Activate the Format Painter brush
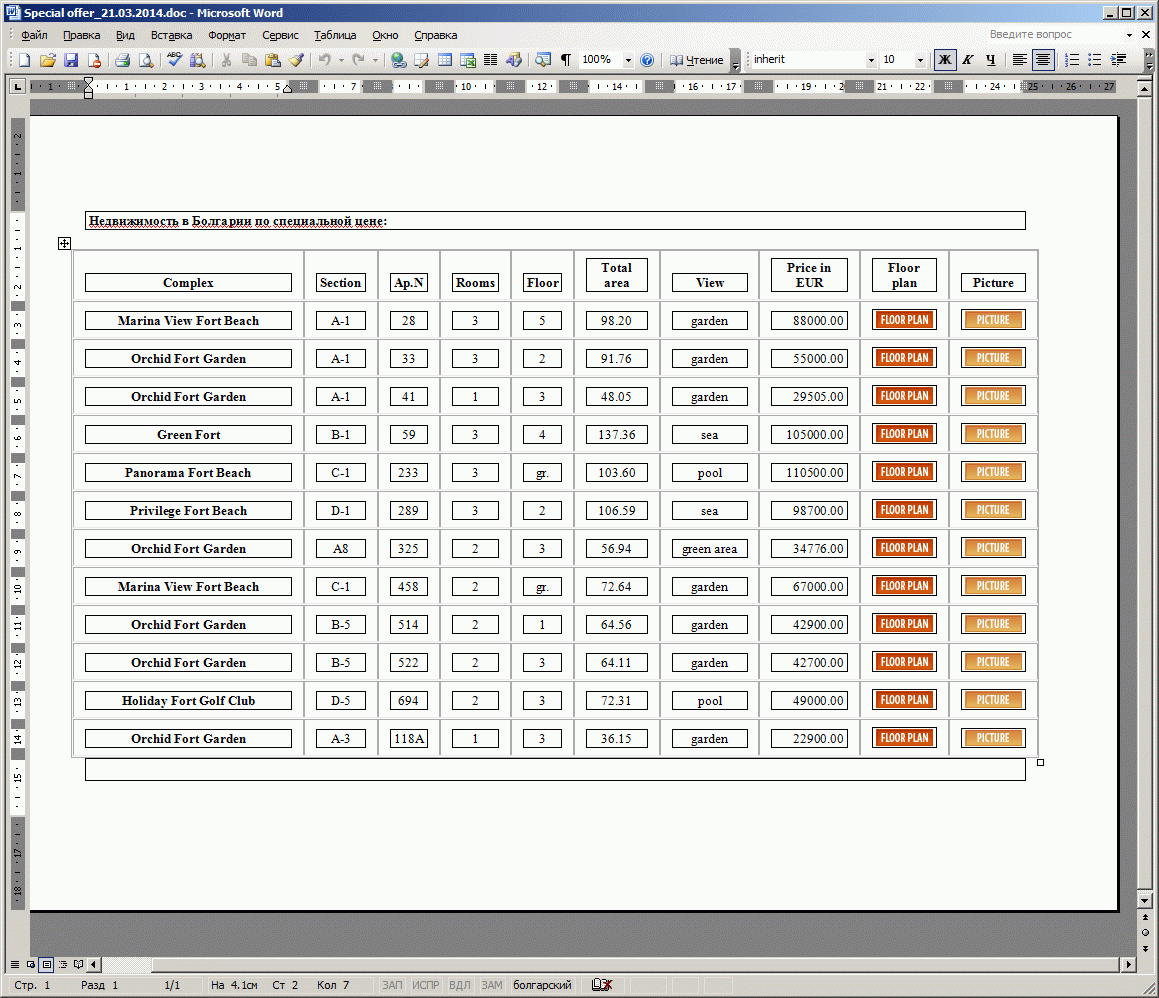This screenshot has height=998, width=1159. tap(296, 60)
